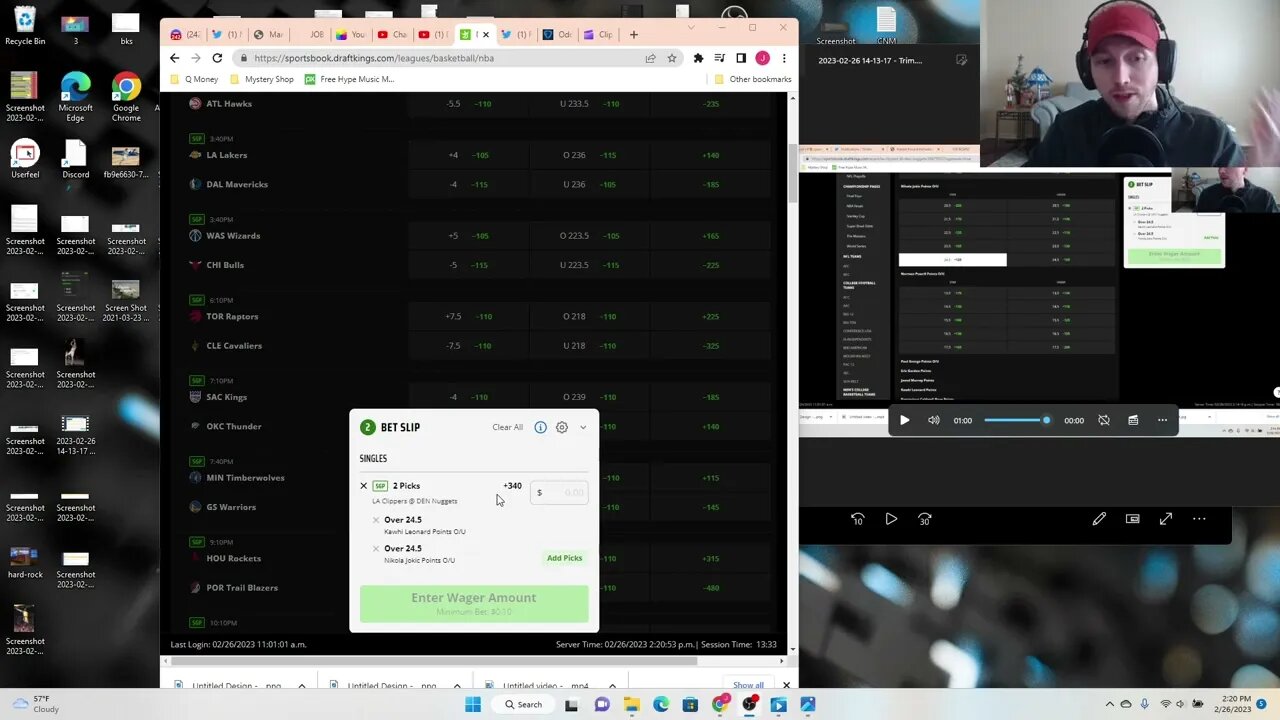
Task: Switch to the Odd browser tab
Action: 558,34
